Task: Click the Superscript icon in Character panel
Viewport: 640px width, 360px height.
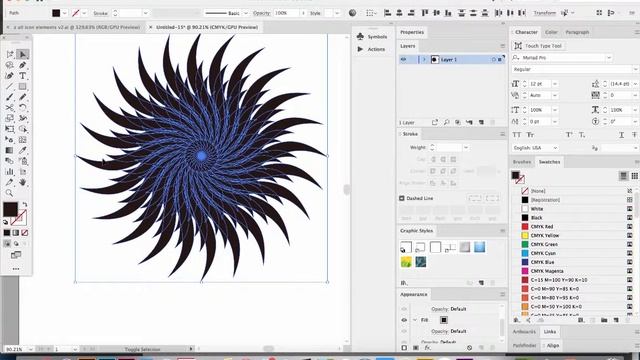Action: coord(569,135)
